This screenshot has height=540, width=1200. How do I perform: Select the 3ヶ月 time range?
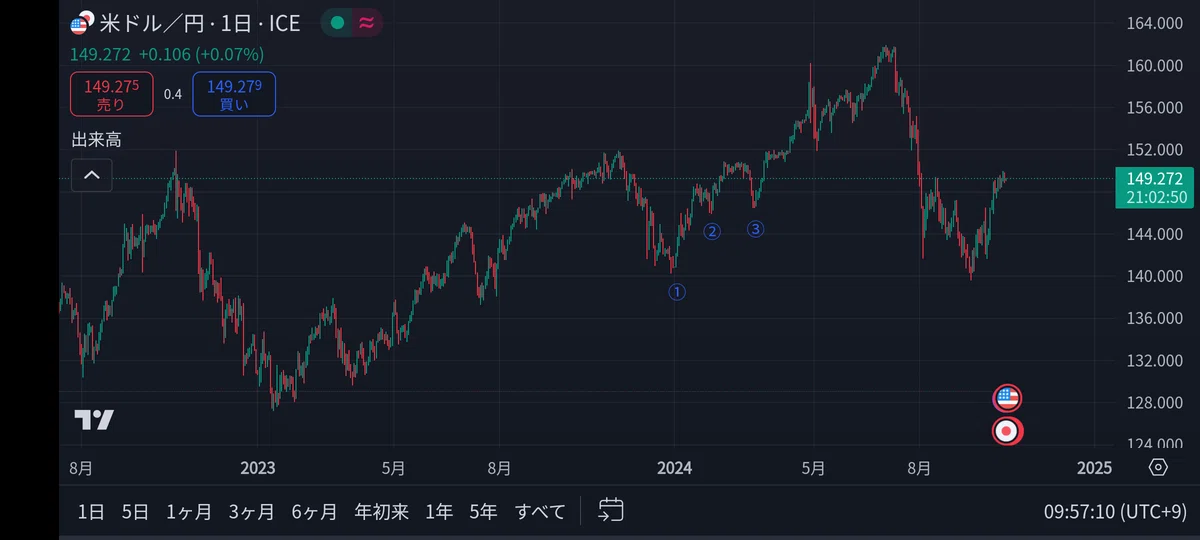(x=251, y=512)
